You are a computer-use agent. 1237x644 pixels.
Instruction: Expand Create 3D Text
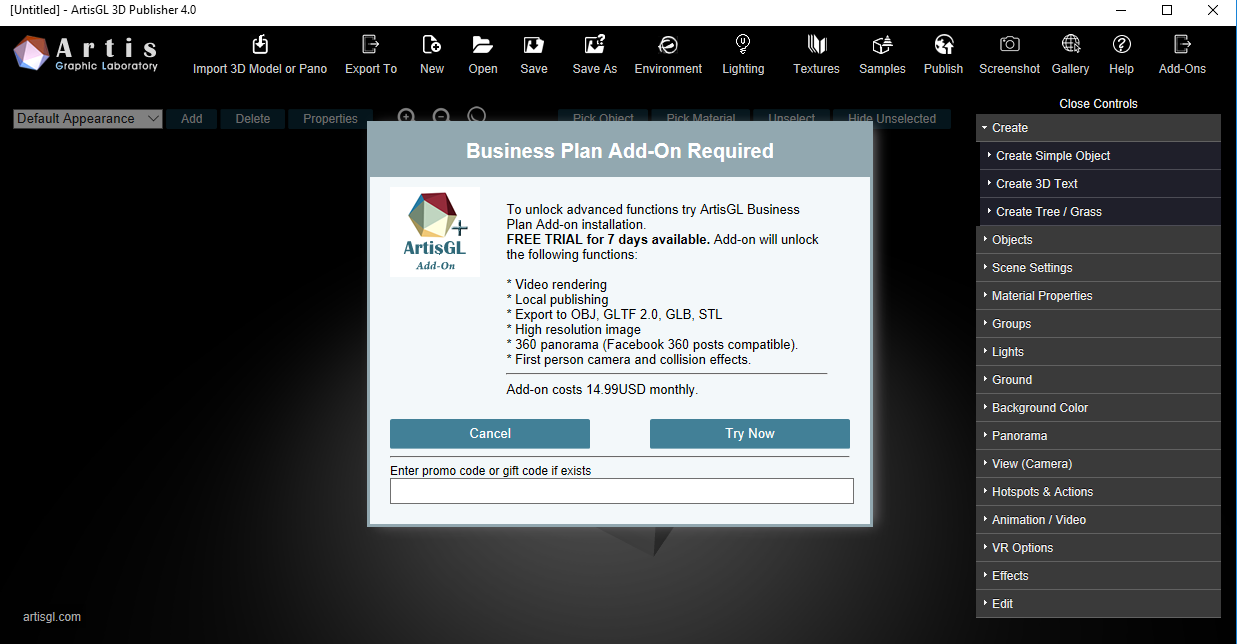tap(1100, 184)
